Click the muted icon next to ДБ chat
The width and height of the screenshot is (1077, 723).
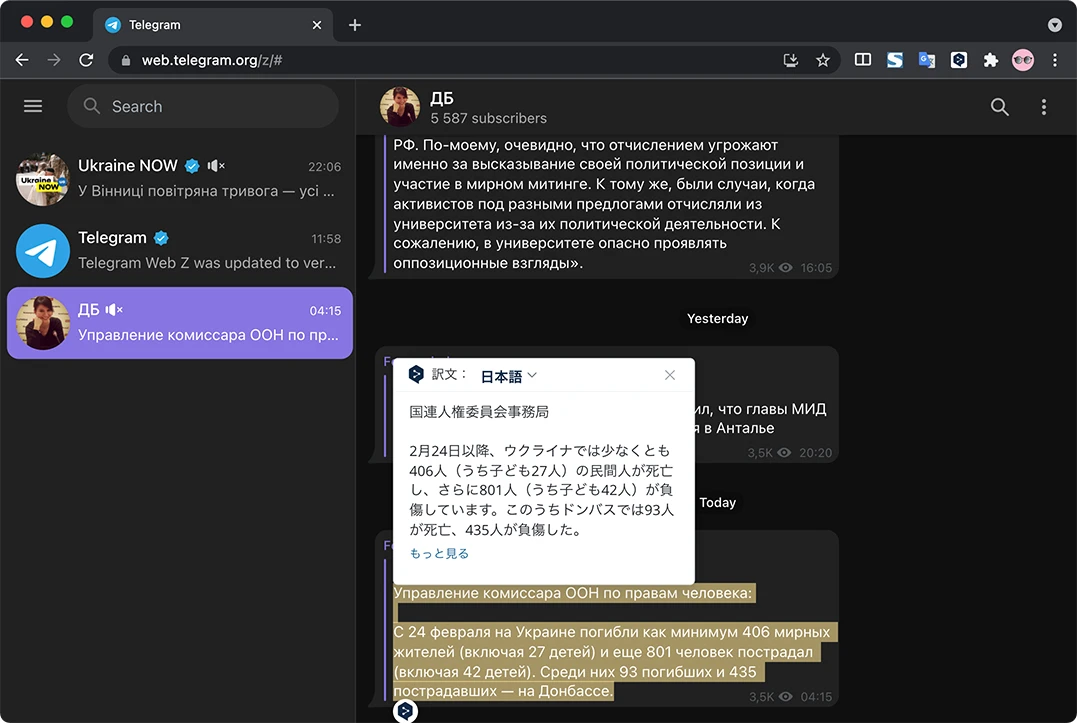click(114, 310)
